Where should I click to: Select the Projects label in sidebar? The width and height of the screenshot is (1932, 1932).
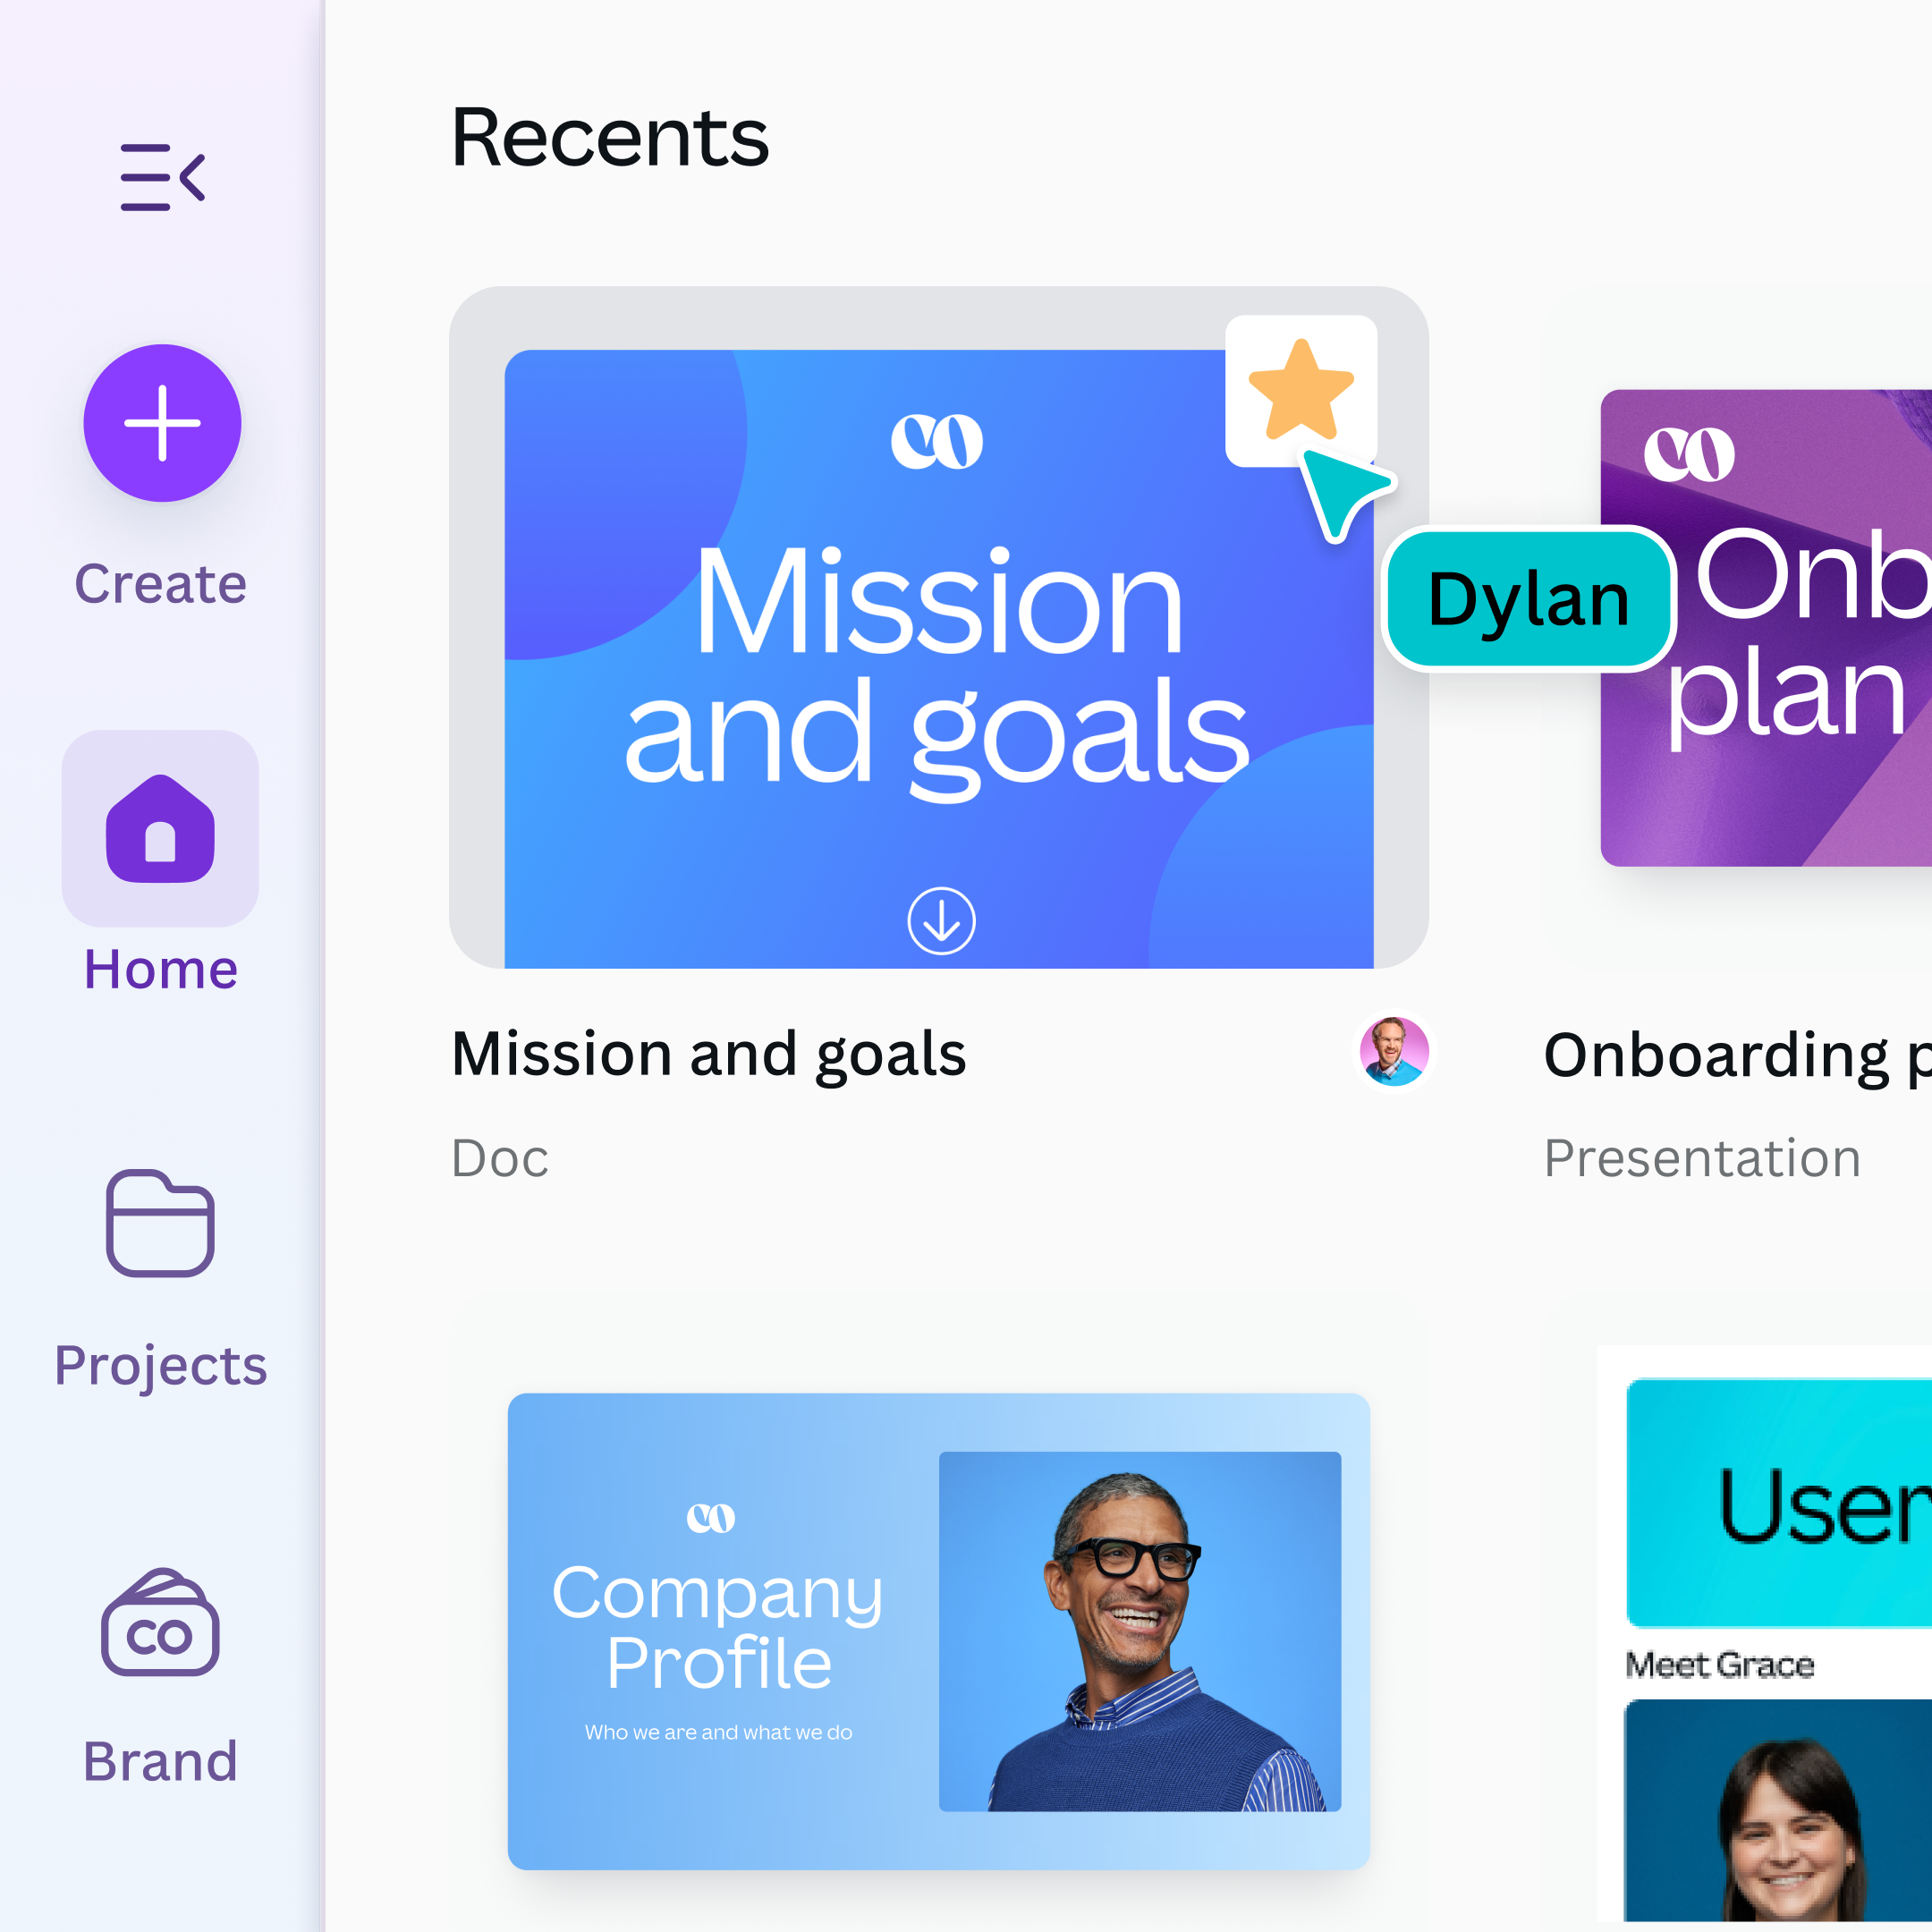coord(160,1366)
